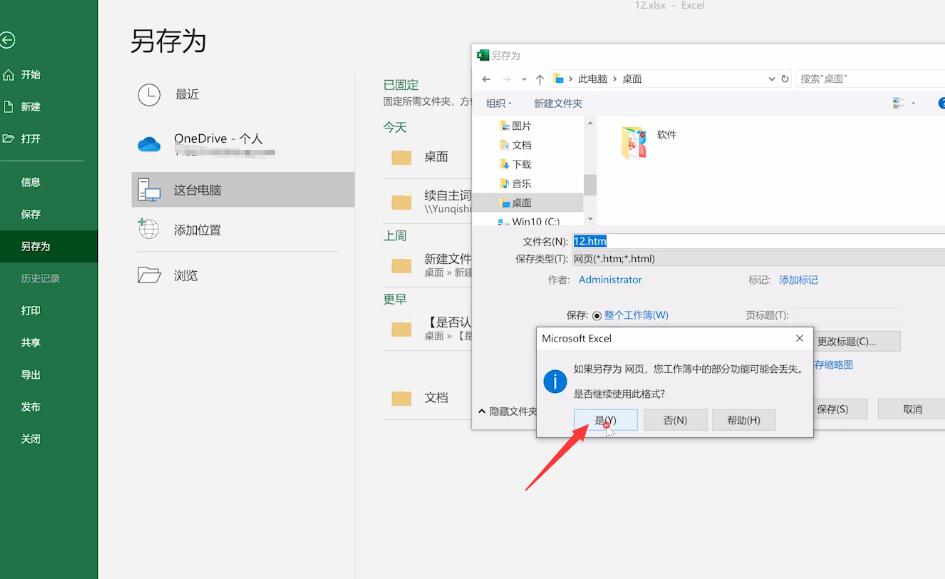Open the 【是否认 folder under 更早
The height and width of the screenshot is (579, 945).
pos(427,328)
